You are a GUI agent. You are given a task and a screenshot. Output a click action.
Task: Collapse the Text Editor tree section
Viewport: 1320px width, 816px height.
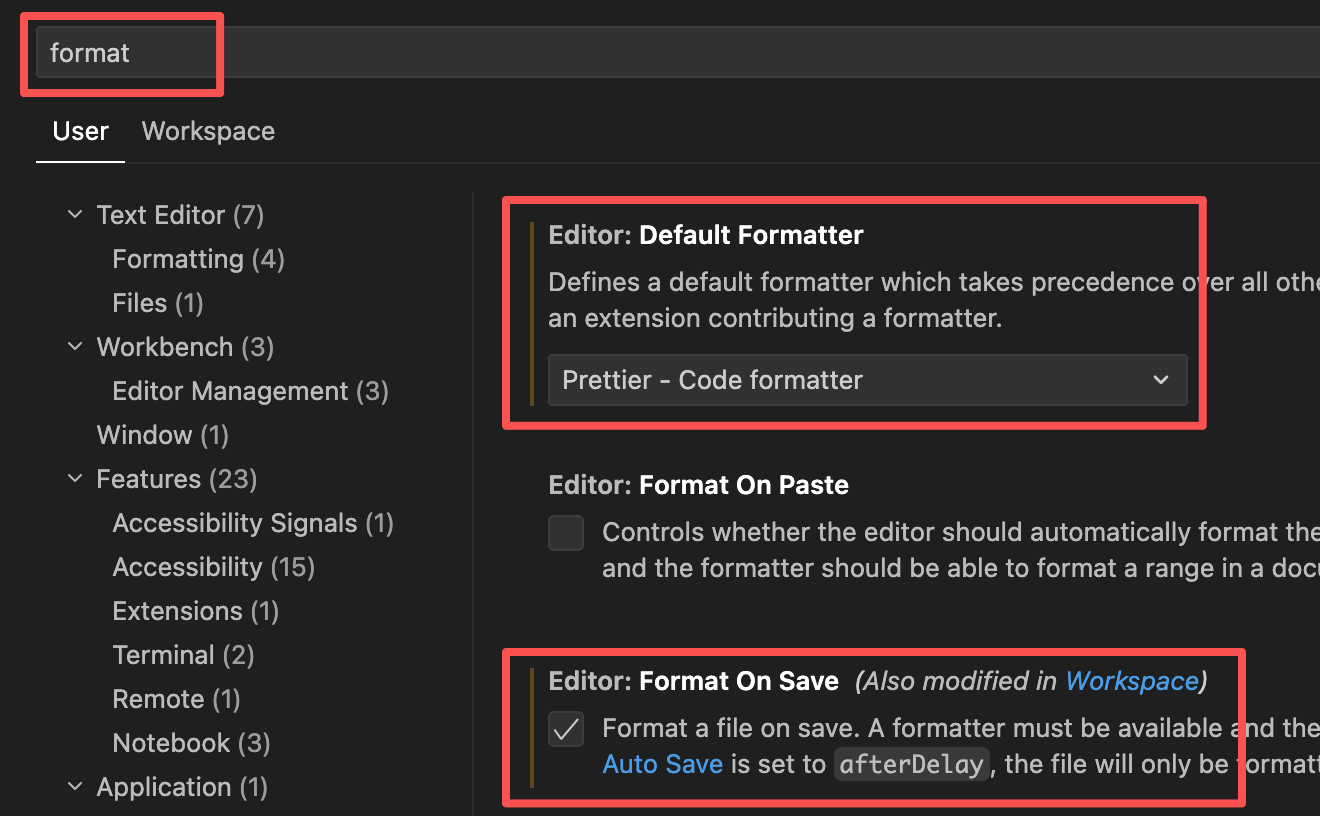[75, 215]
